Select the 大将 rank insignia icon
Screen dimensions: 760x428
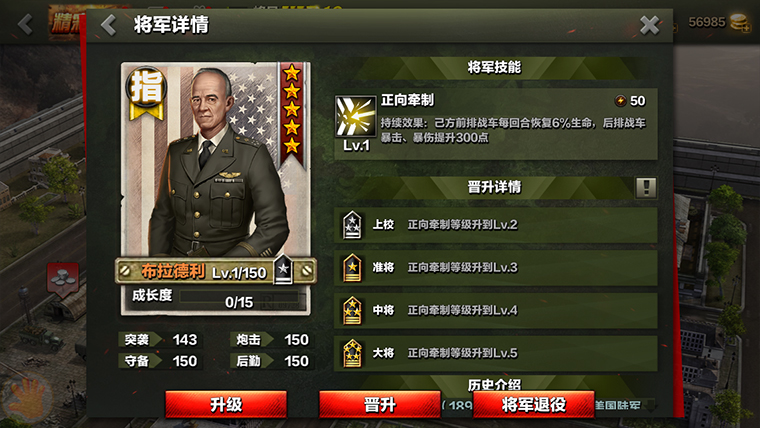[x=352, y=353]
